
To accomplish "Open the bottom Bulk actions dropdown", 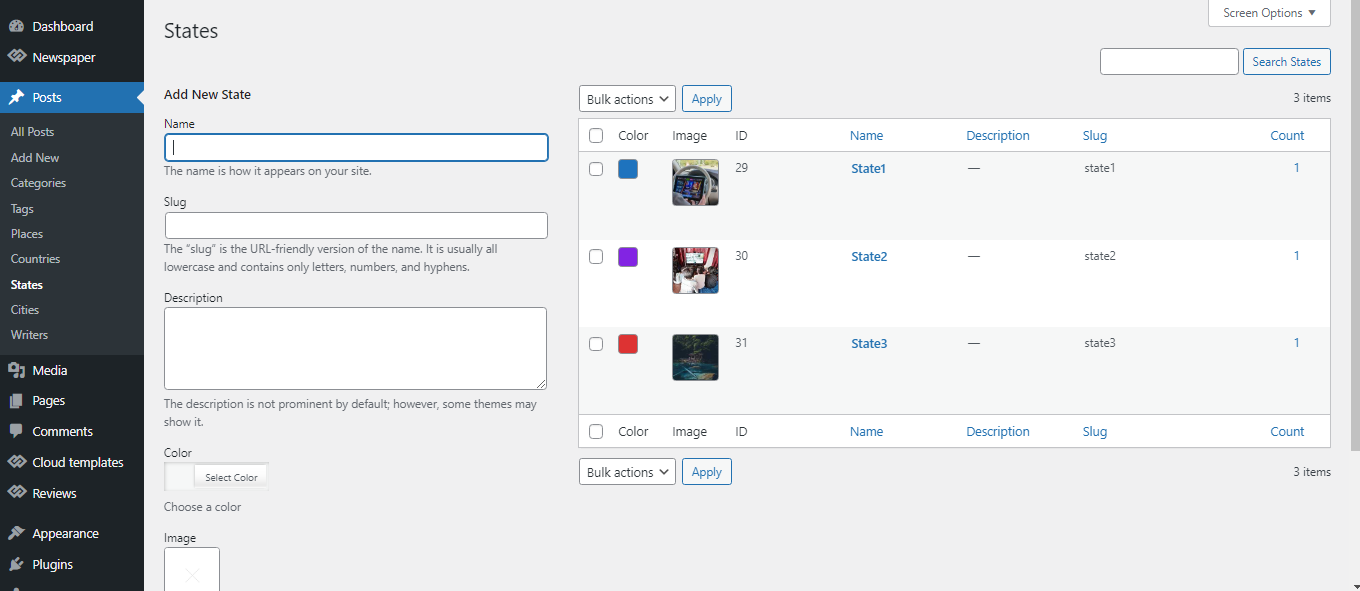I will point(627,472).
